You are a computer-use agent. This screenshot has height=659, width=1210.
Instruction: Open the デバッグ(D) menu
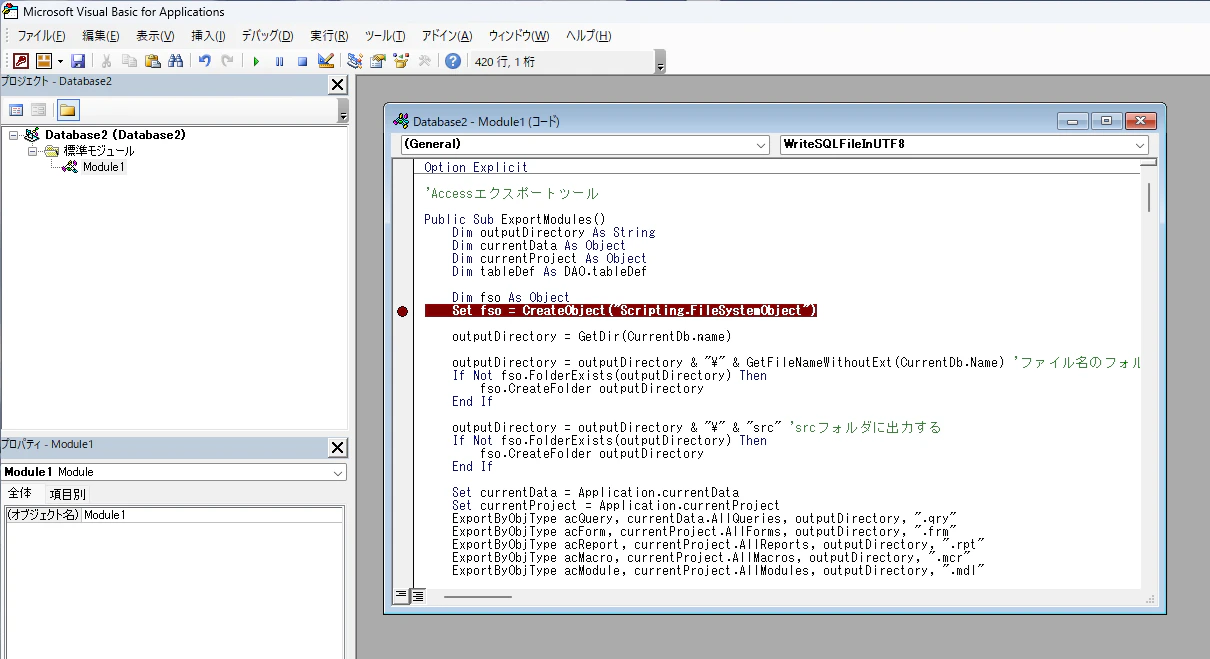267,36
